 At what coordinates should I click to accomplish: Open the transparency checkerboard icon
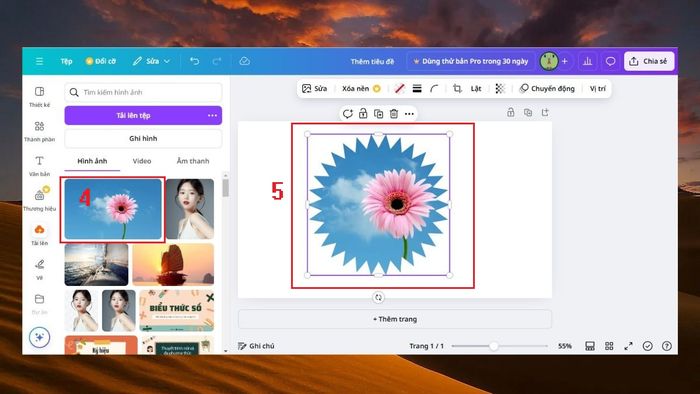pos(500,88)
